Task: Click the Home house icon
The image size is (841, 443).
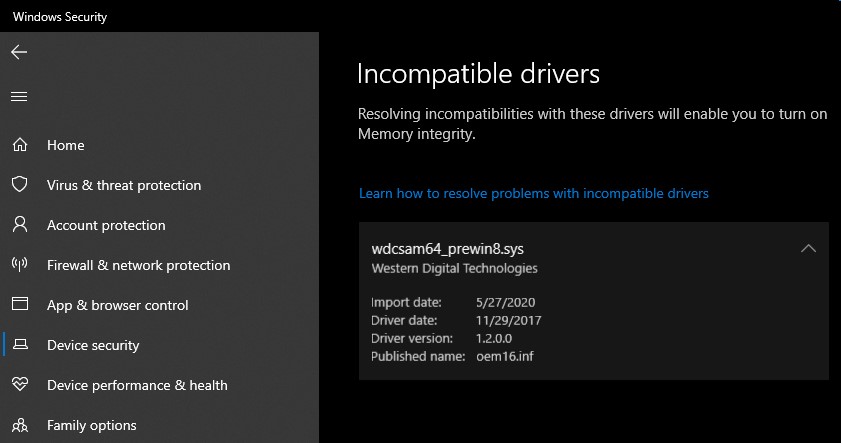Action: [x=19, y=145]
